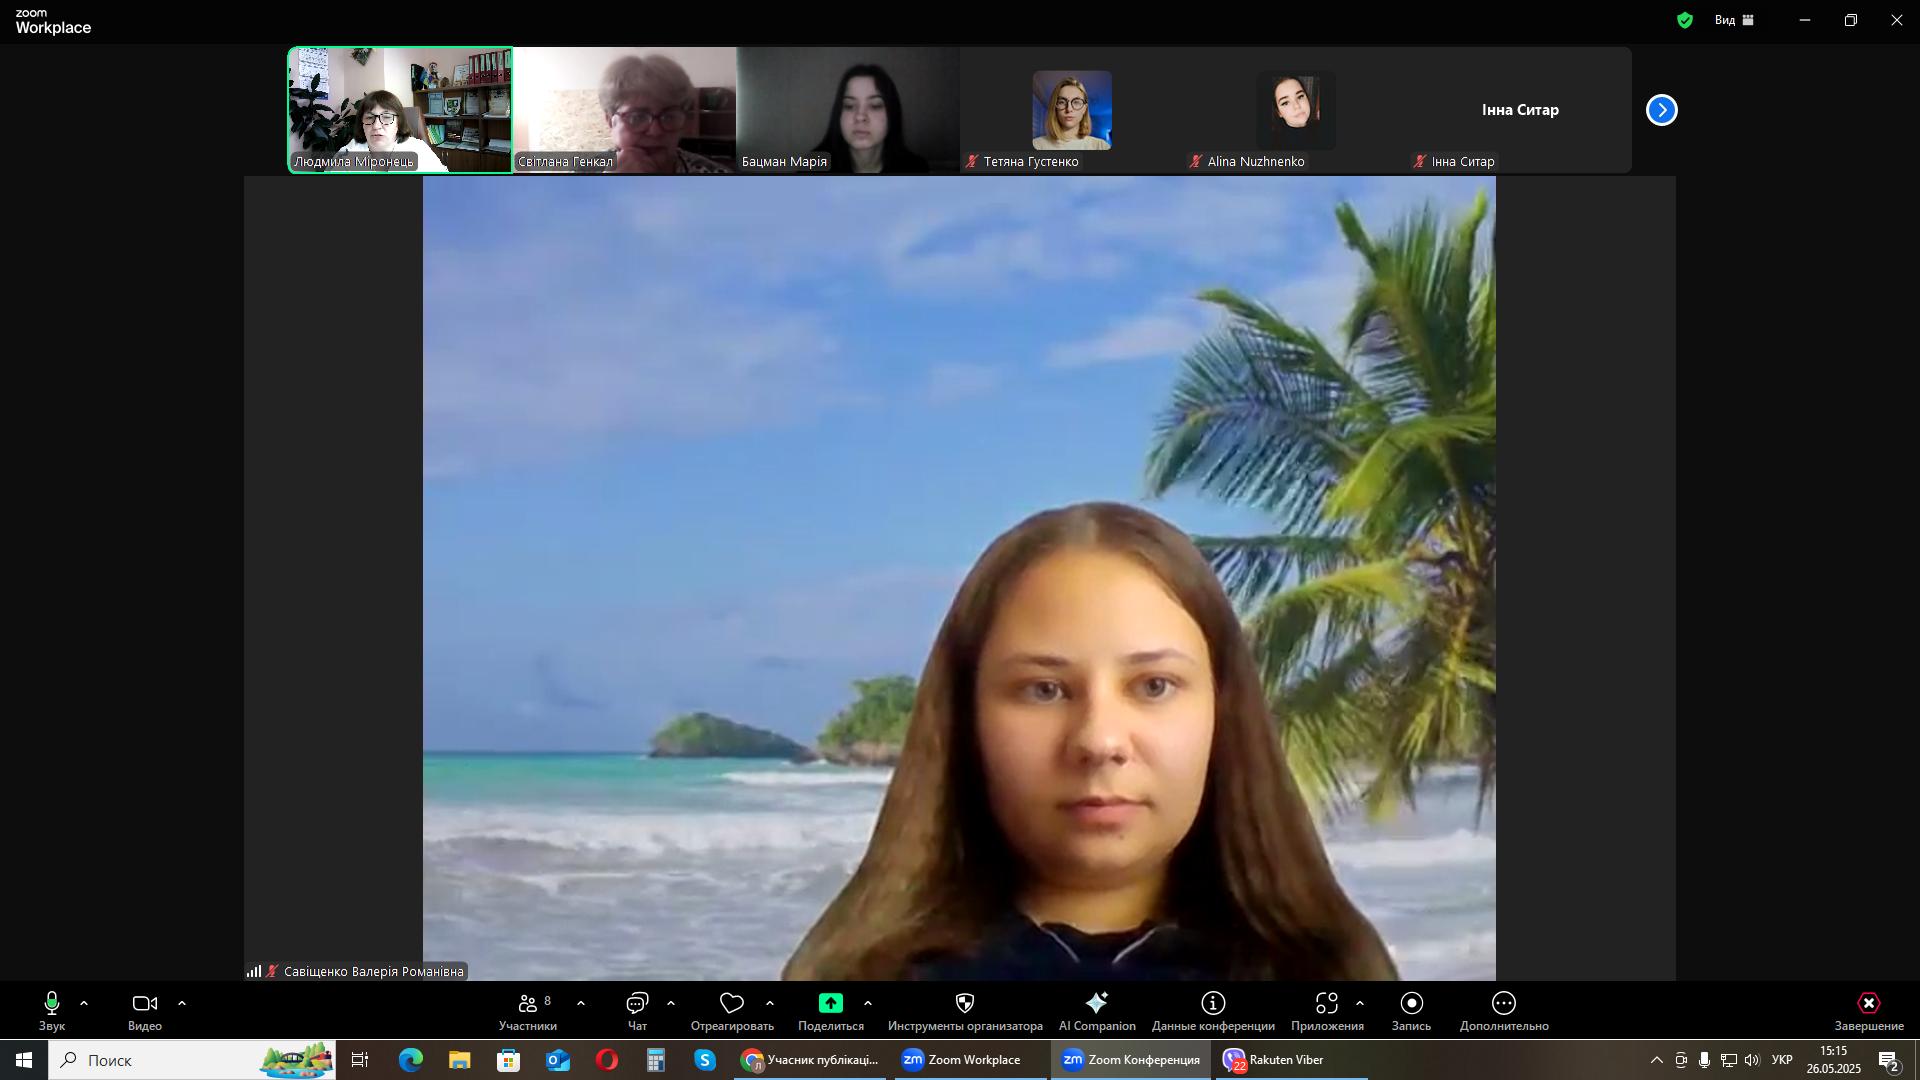Show next participants with blue arrow

coord(1662,110)
